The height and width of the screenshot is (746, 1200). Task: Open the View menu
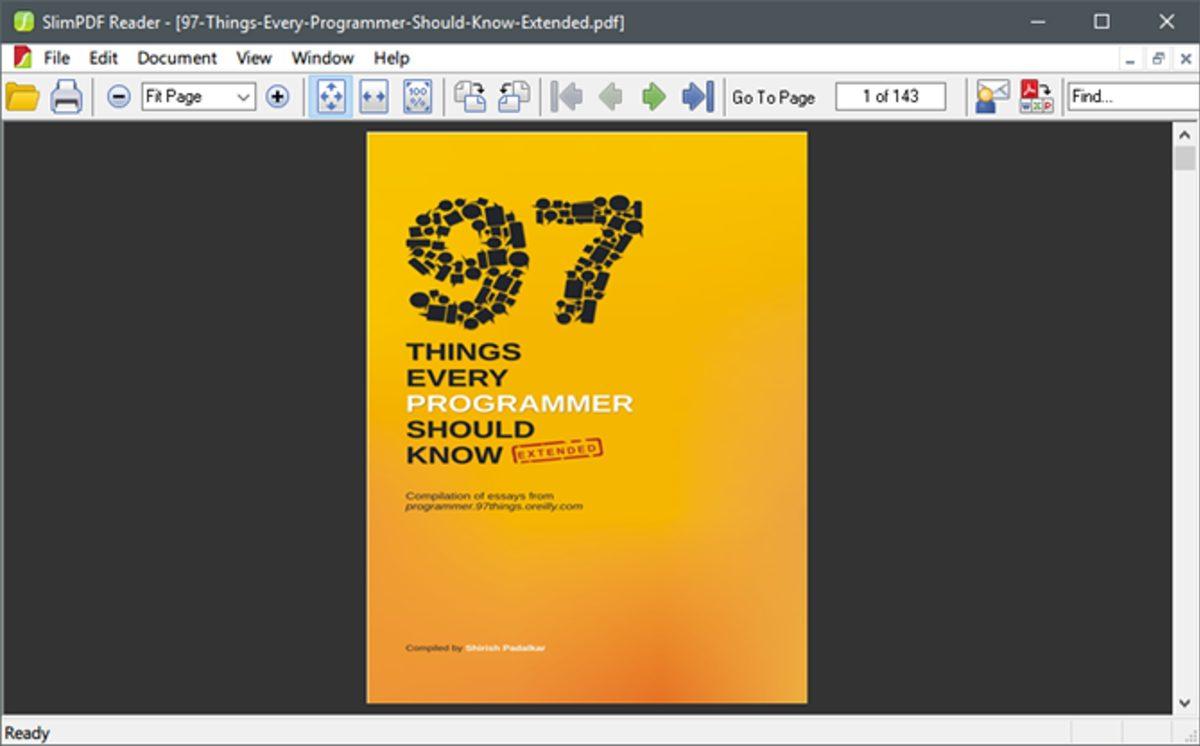click(254, 58)
